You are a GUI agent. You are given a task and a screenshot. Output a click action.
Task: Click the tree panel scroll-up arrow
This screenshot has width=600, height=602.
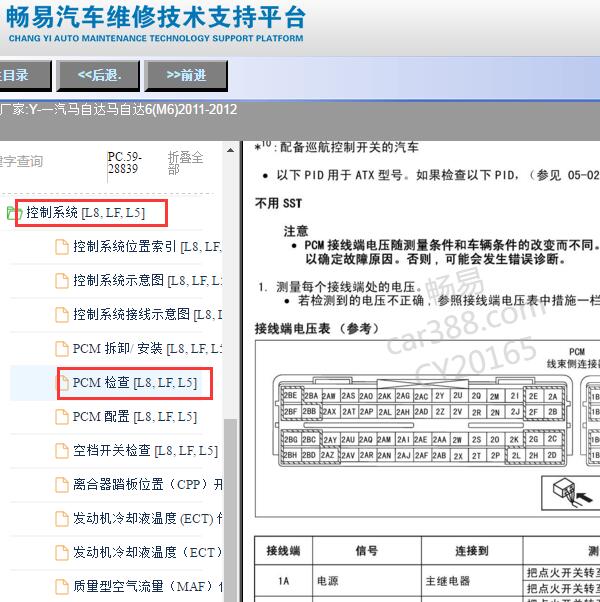[230, 150]
